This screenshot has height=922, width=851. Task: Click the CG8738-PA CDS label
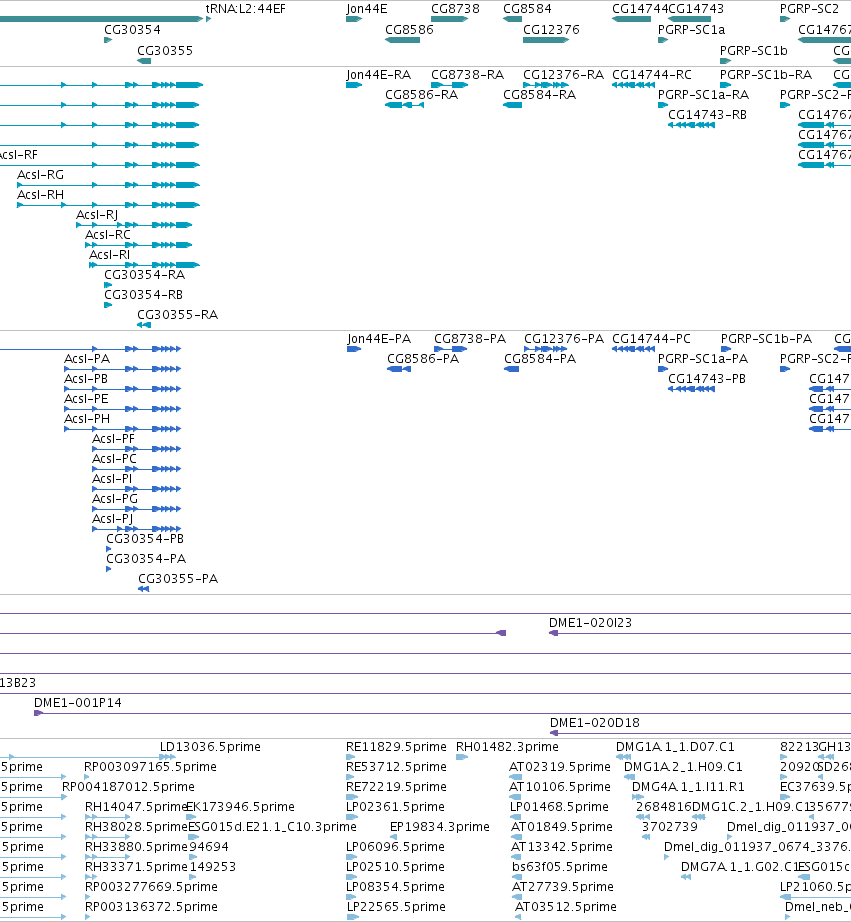click(470, 339)
